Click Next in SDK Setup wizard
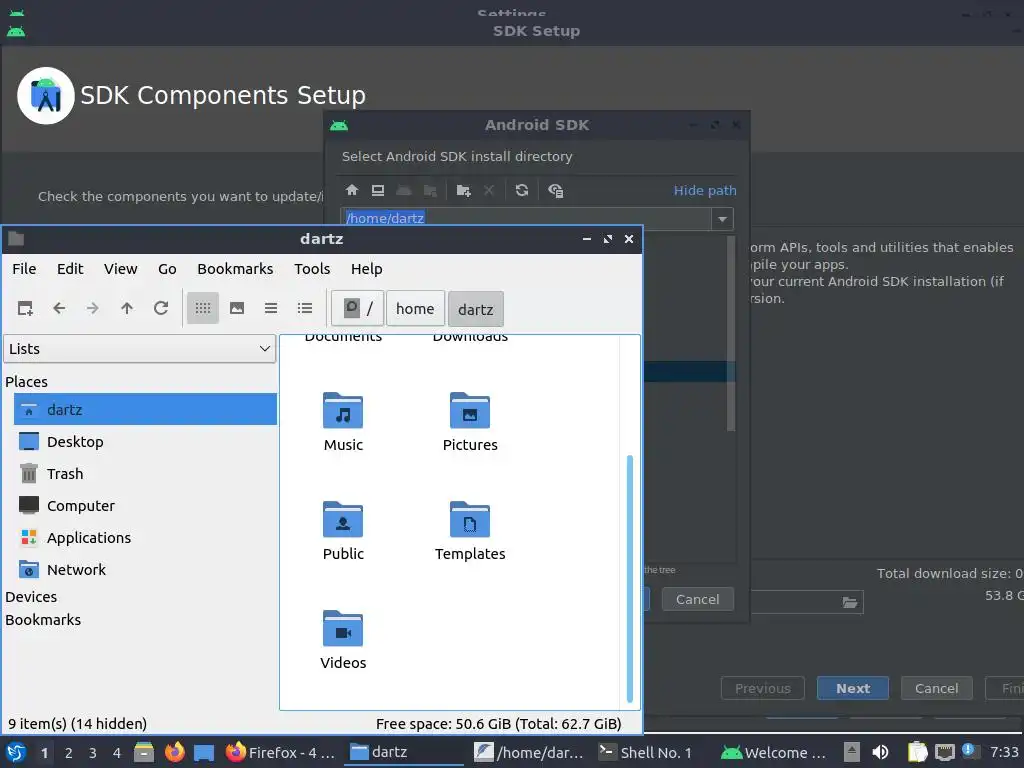Viewport: 1024px width, 768px height. (x=853, y=688)
